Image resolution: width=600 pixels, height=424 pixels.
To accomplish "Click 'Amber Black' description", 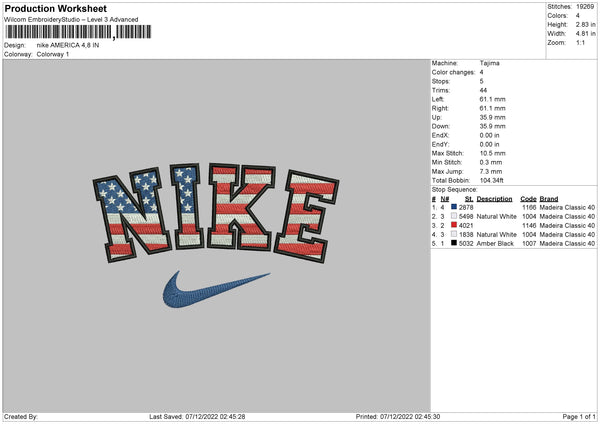I will click(495, 244).
